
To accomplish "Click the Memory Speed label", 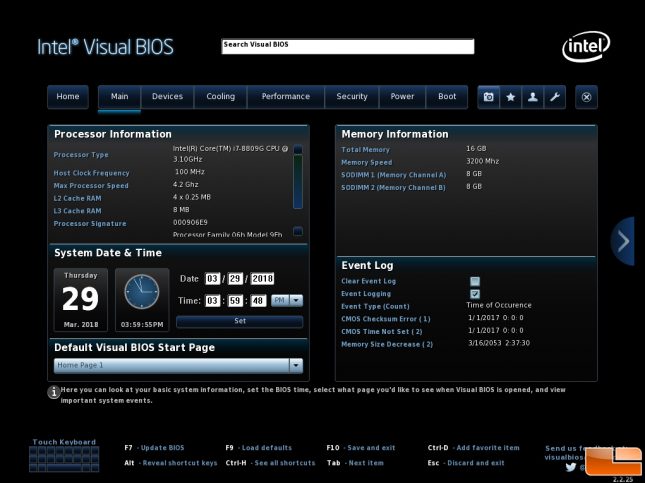I will coord(367,163).
